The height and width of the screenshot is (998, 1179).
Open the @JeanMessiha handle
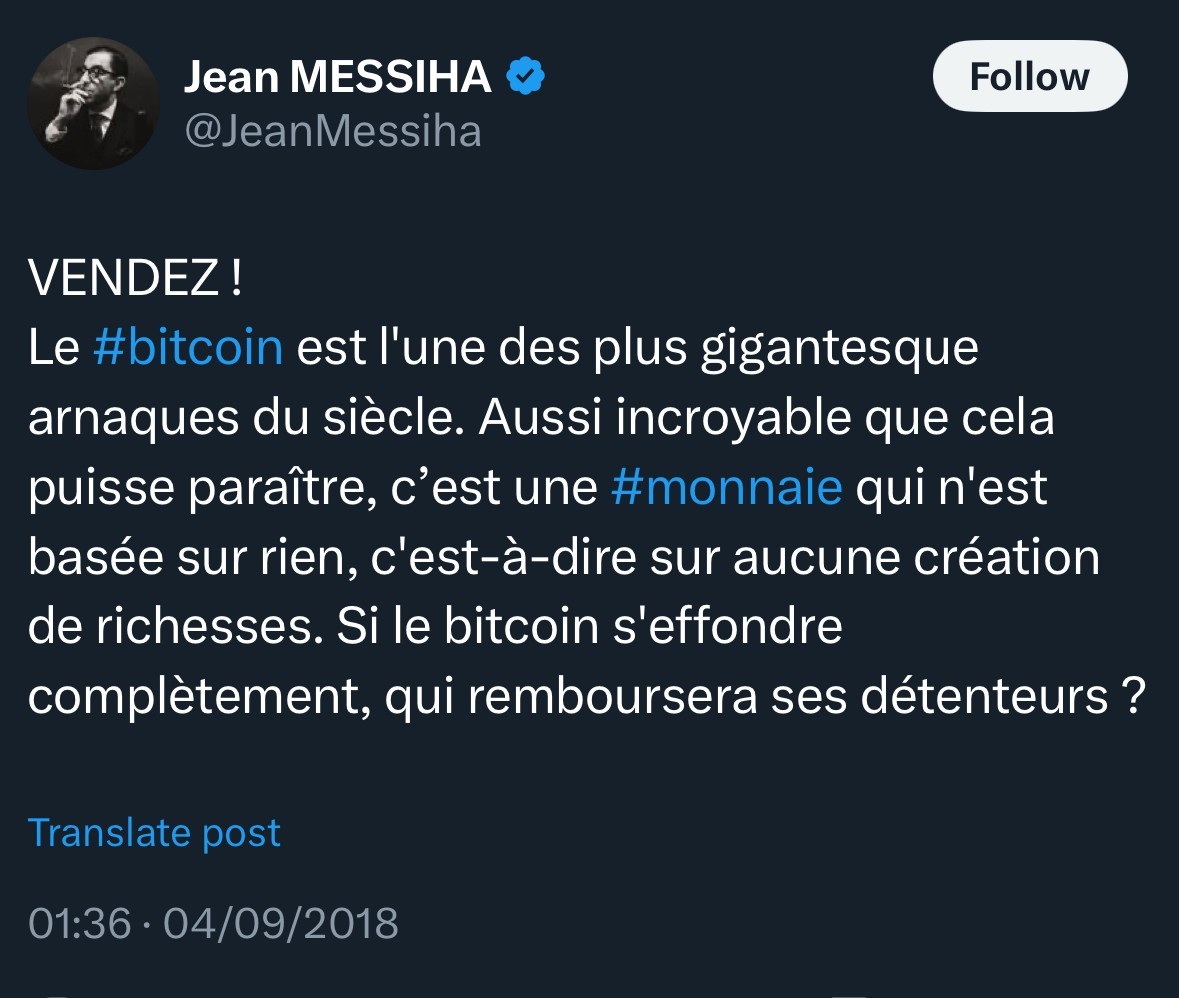[332, 131]
